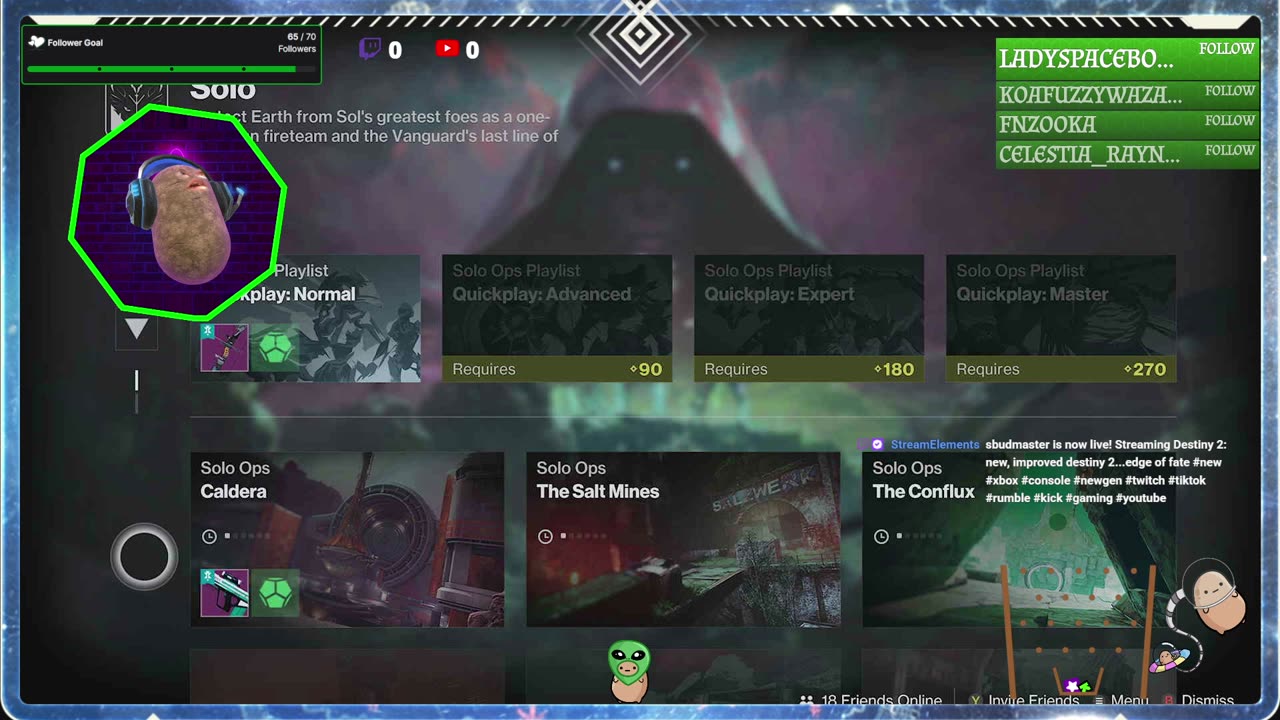Click the Requires 270 power bar

(x=1061, y=369)
